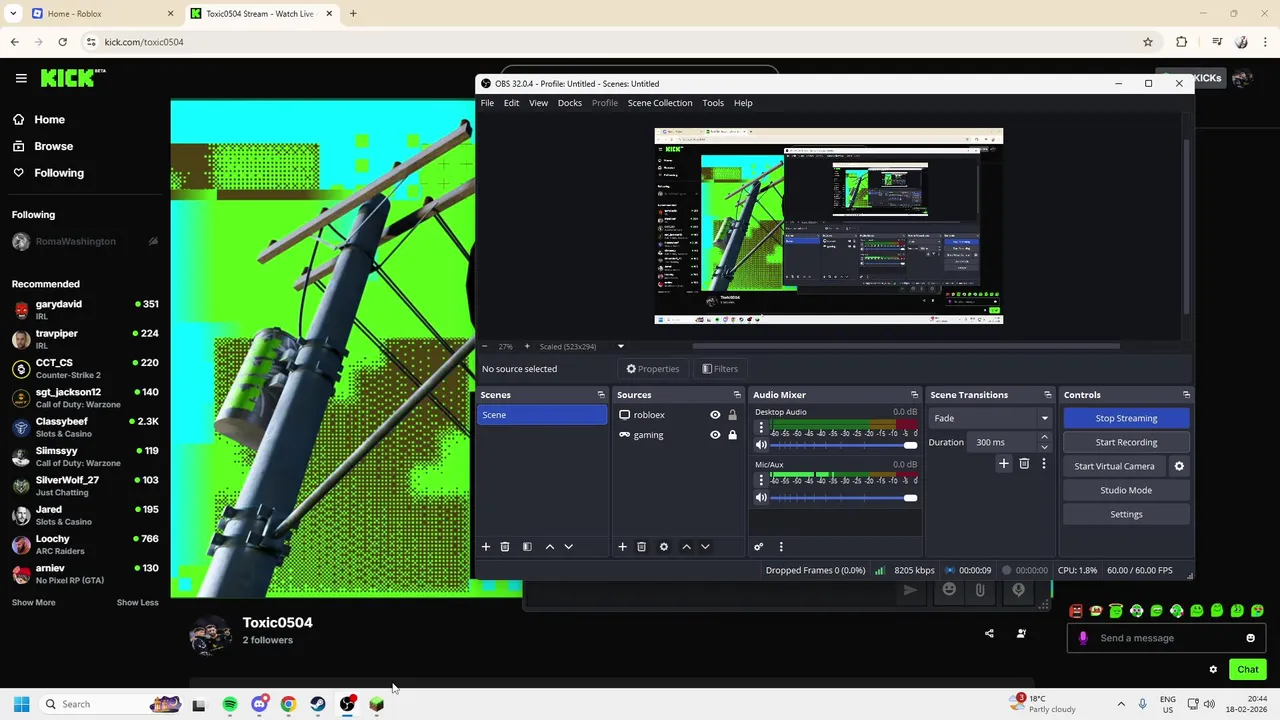Image resolution: width=1280 pixels, height=720 pixels.
Task: Toggle Studio Mode
Action: coord(1126,490)
